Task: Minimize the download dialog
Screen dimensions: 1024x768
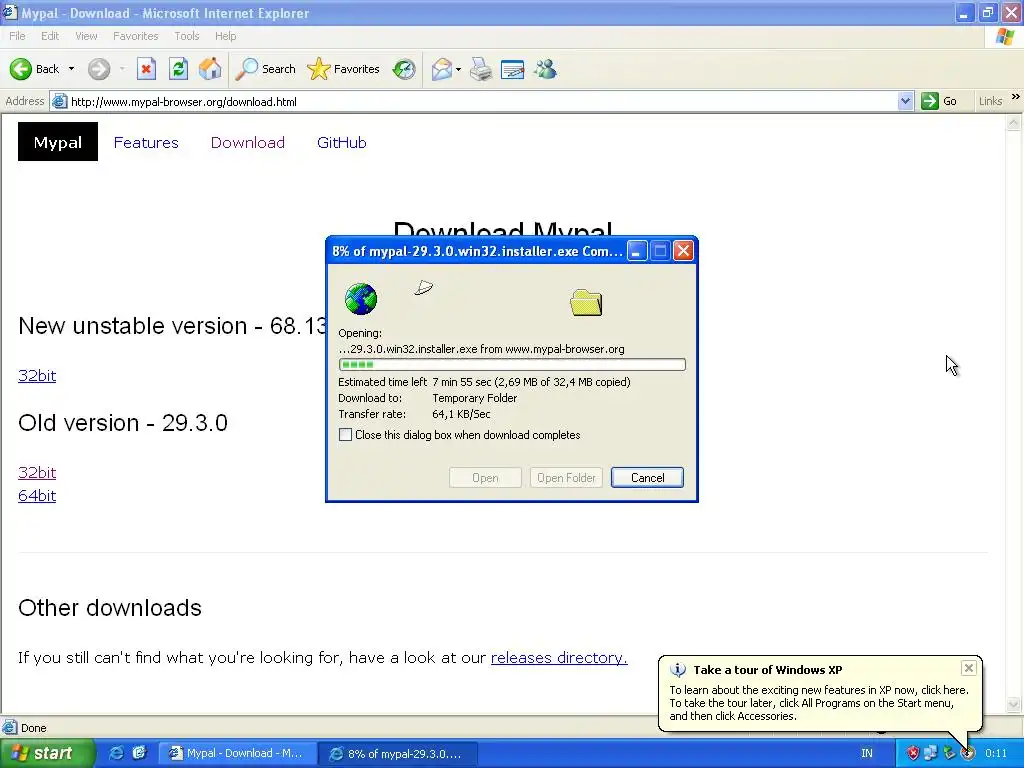Action: point(637,251)
